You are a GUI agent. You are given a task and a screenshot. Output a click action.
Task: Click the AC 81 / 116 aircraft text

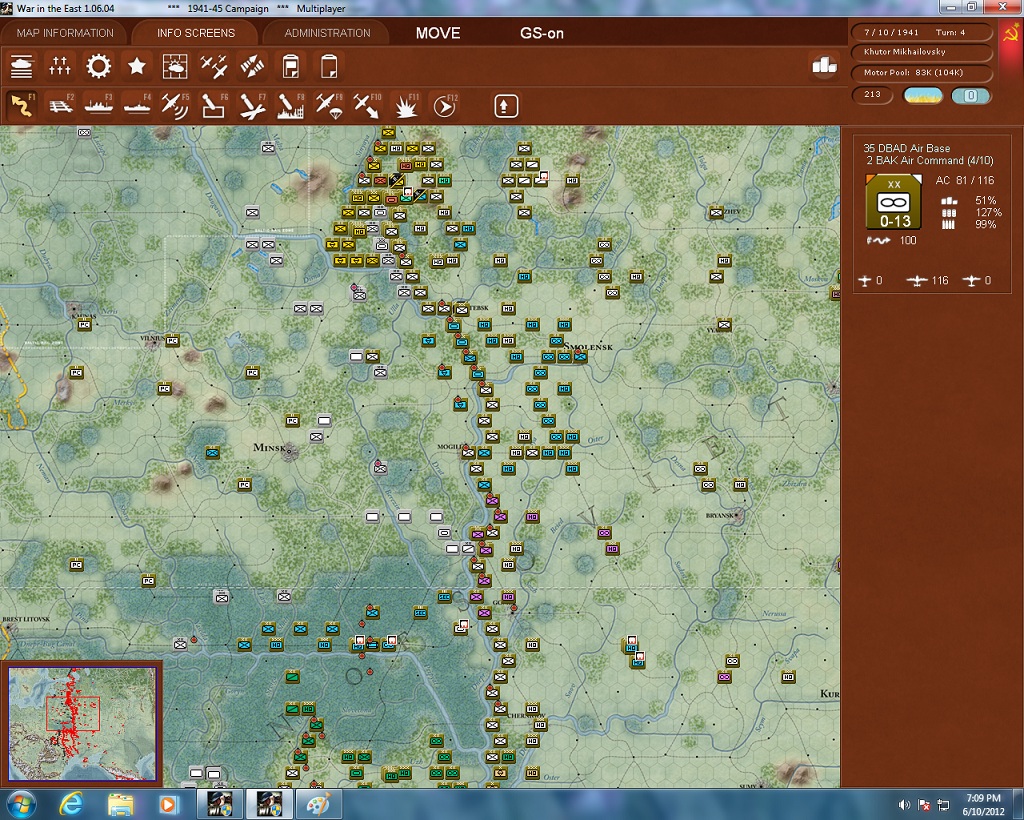pos(965,180)
